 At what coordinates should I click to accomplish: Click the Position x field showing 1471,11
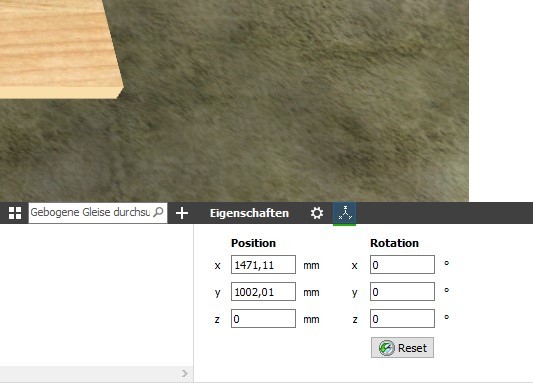pos(263,265)
